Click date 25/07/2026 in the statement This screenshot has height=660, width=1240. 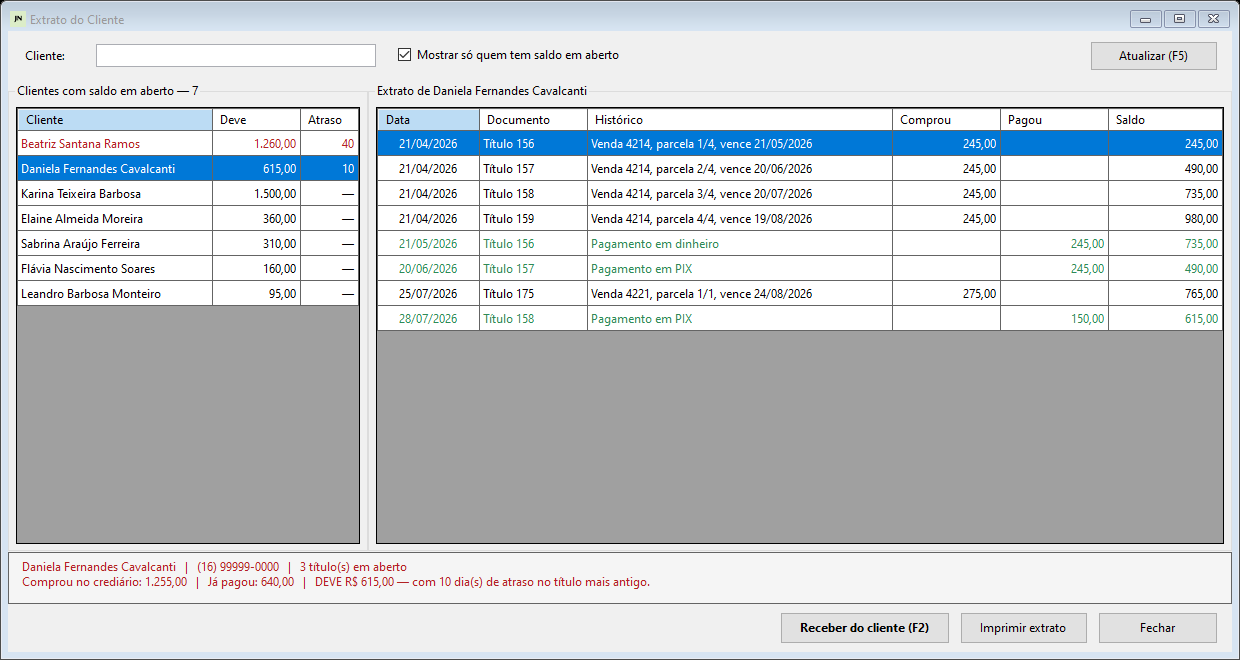(428, 294)
